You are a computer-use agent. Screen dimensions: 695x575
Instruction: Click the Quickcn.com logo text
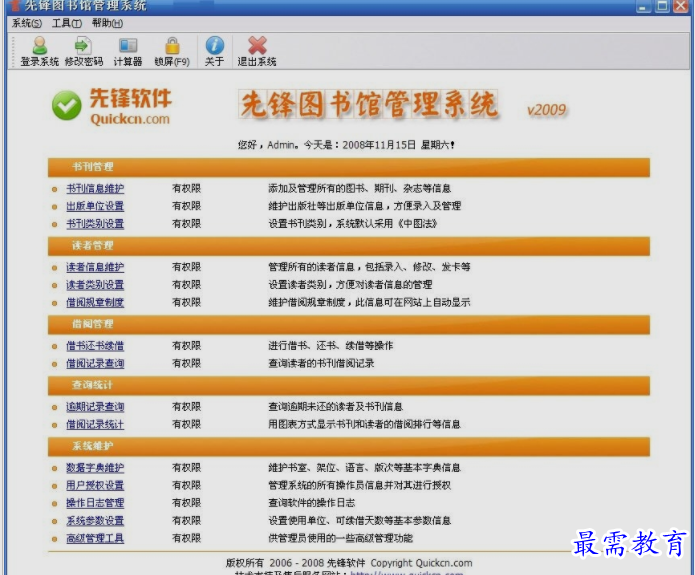pos(130,119)
